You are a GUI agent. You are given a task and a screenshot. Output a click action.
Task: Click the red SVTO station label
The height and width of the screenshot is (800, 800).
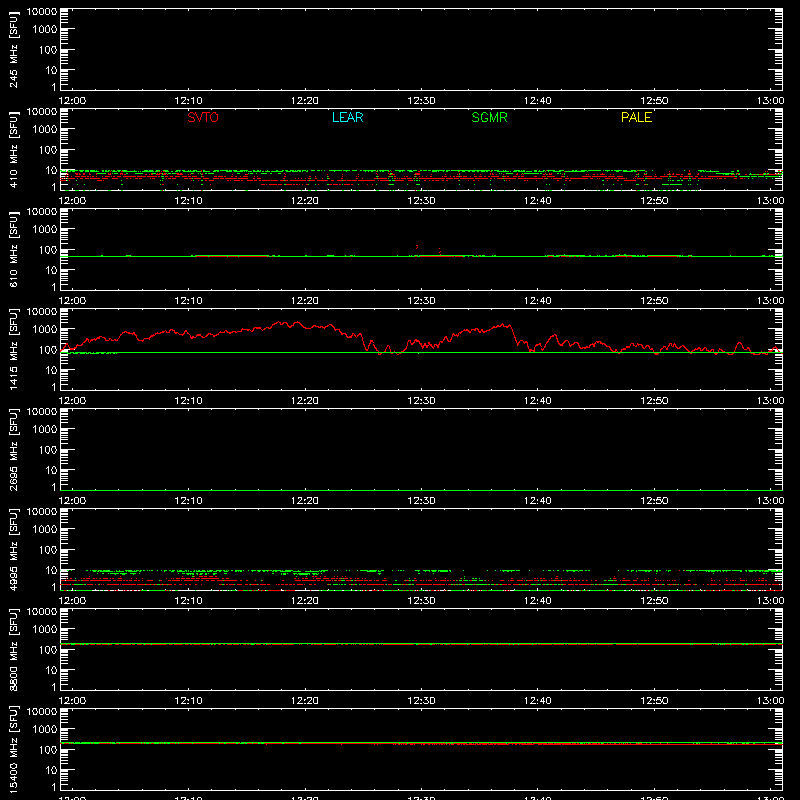tap(203, 117)
